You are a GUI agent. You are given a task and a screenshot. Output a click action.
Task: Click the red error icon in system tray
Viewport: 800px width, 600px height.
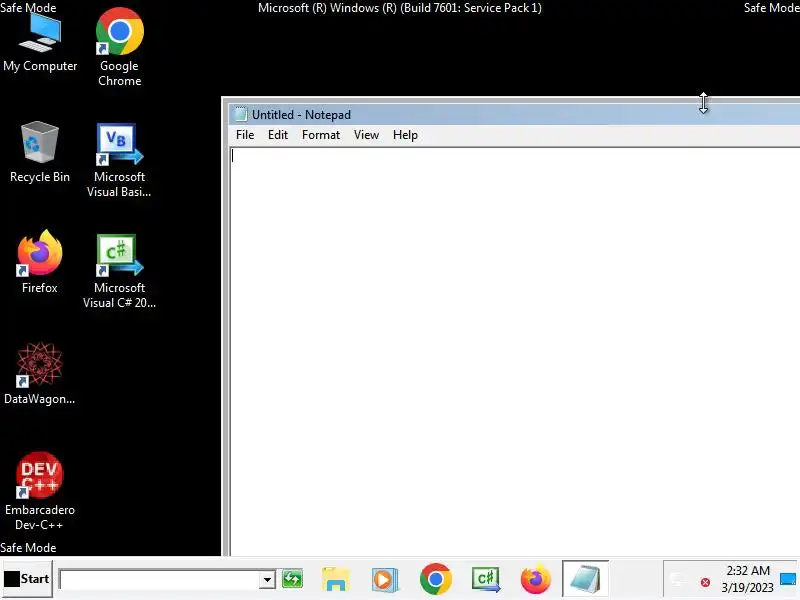click(705, 582)
